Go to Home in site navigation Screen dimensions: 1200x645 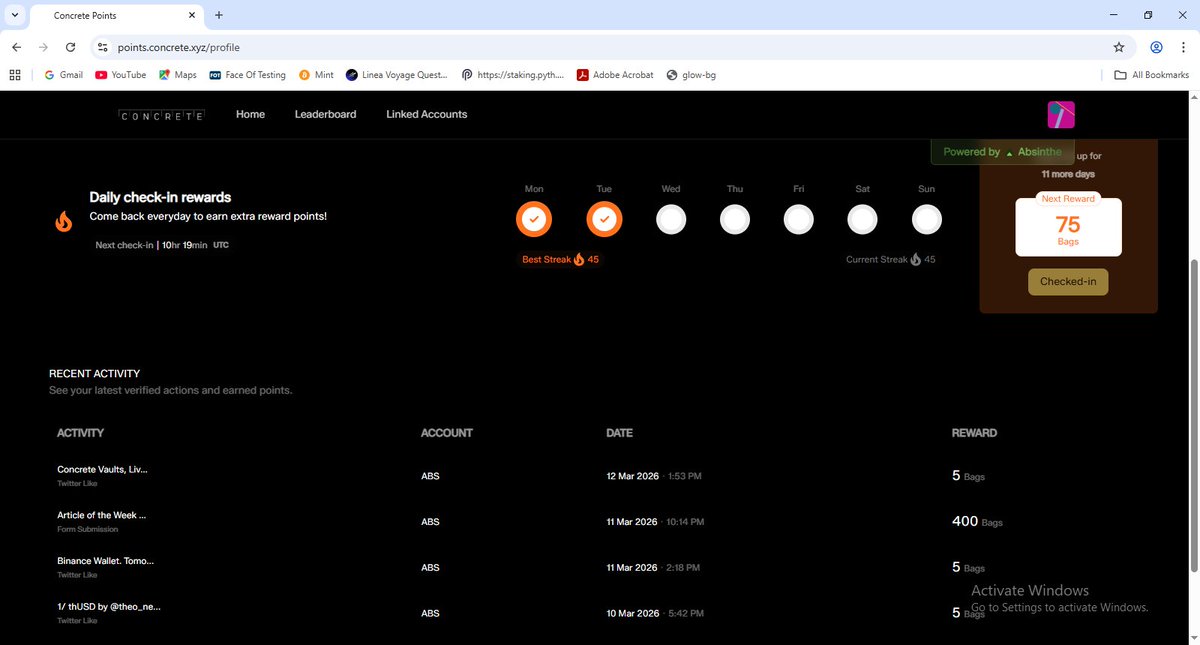click(250, 114)
